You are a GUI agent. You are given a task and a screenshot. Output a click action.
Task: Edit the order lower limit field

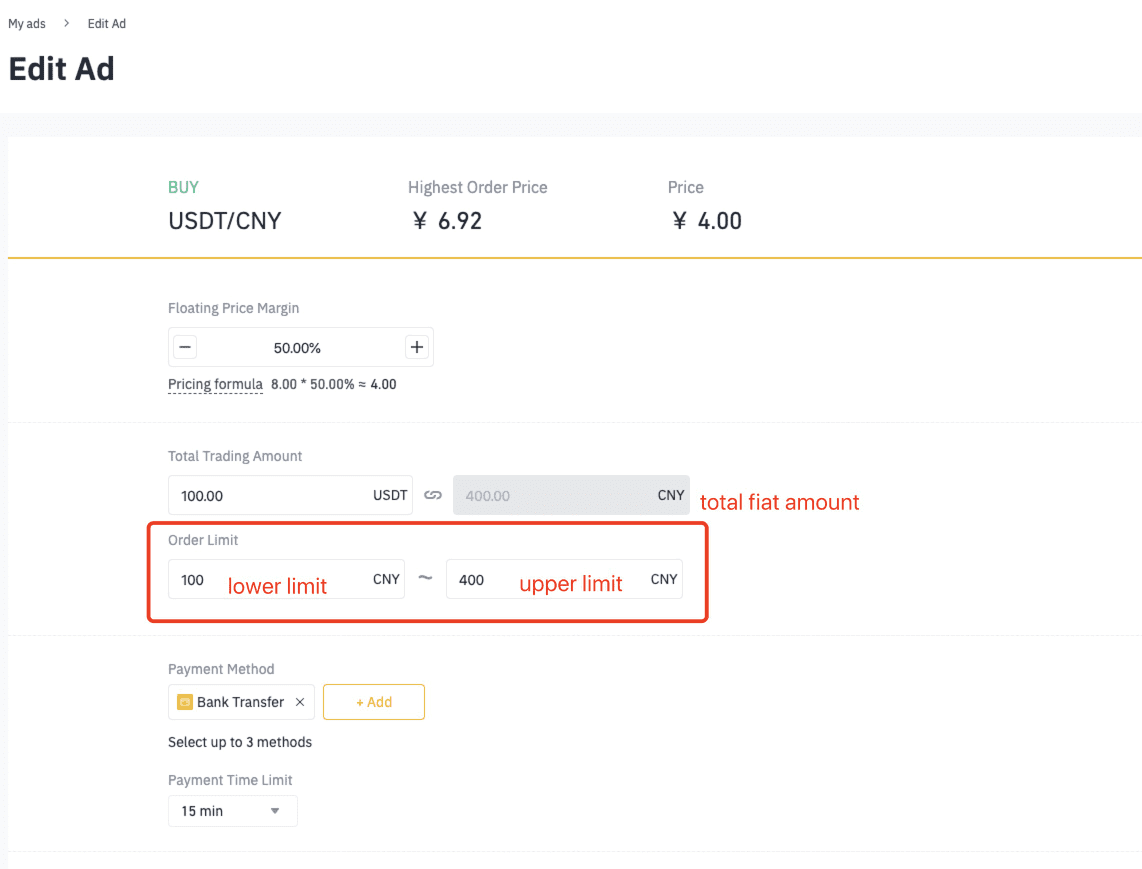(286, 579)
